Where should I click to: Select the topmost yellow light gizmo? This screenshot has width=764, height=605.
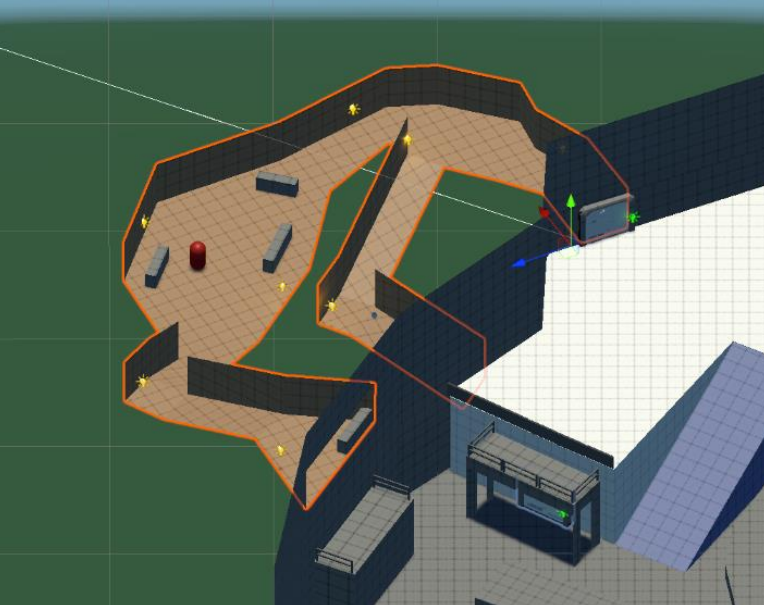(353, 109)
